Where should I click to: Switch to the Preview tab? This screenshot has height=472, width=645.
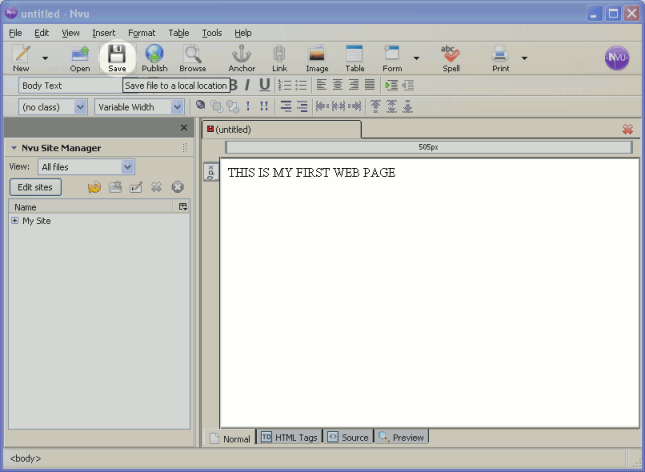tap(401, 437)
